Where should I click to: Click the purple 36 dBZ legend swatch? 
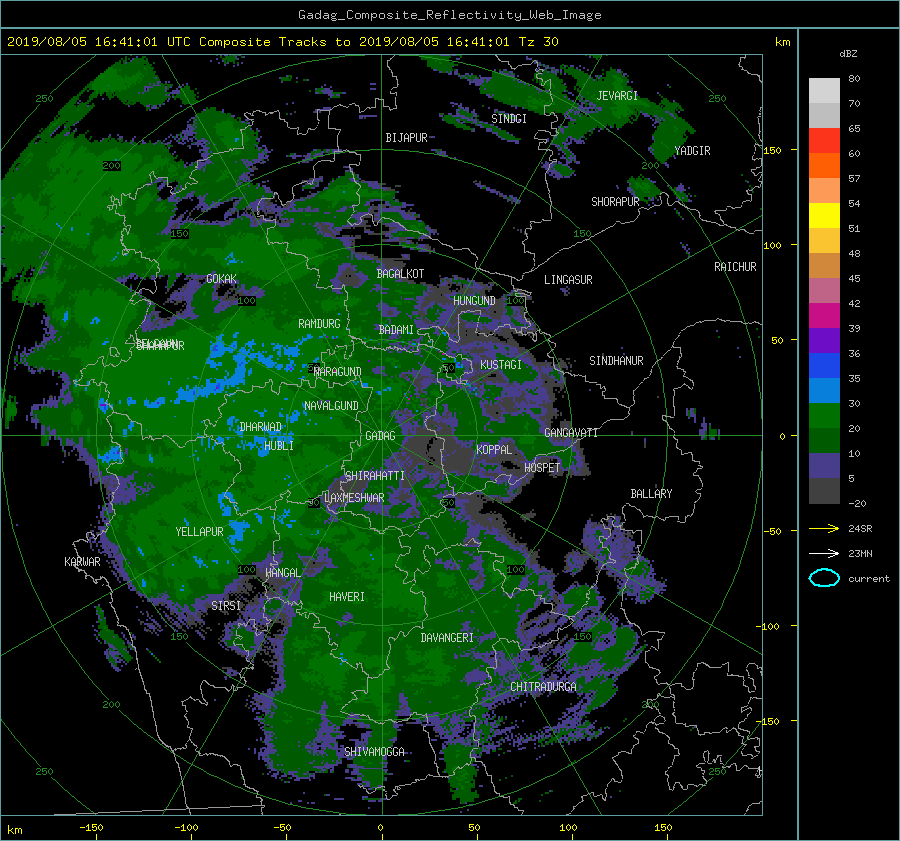pos(824,341)
